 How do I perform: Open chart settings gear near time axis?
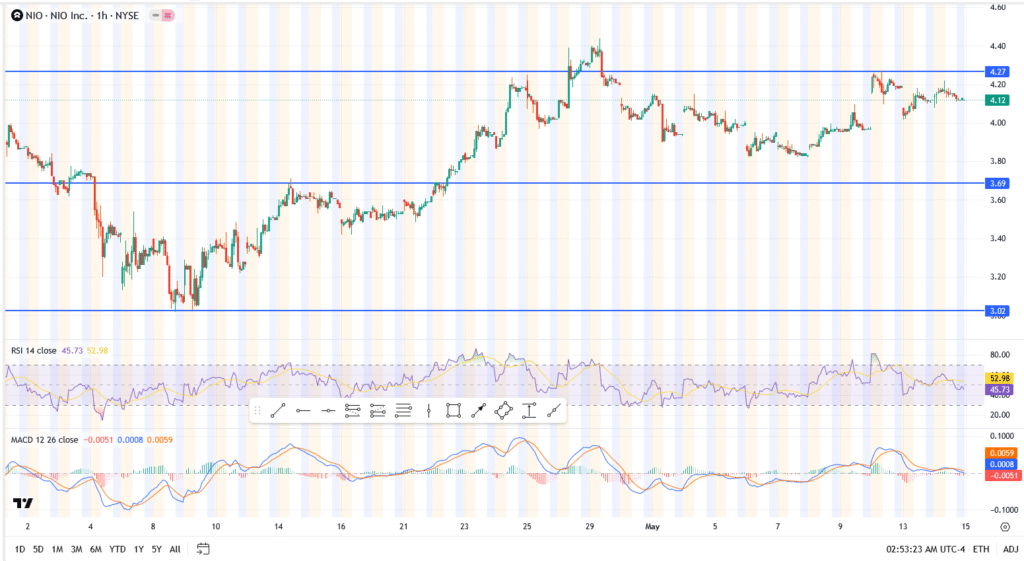(1005, 526)
